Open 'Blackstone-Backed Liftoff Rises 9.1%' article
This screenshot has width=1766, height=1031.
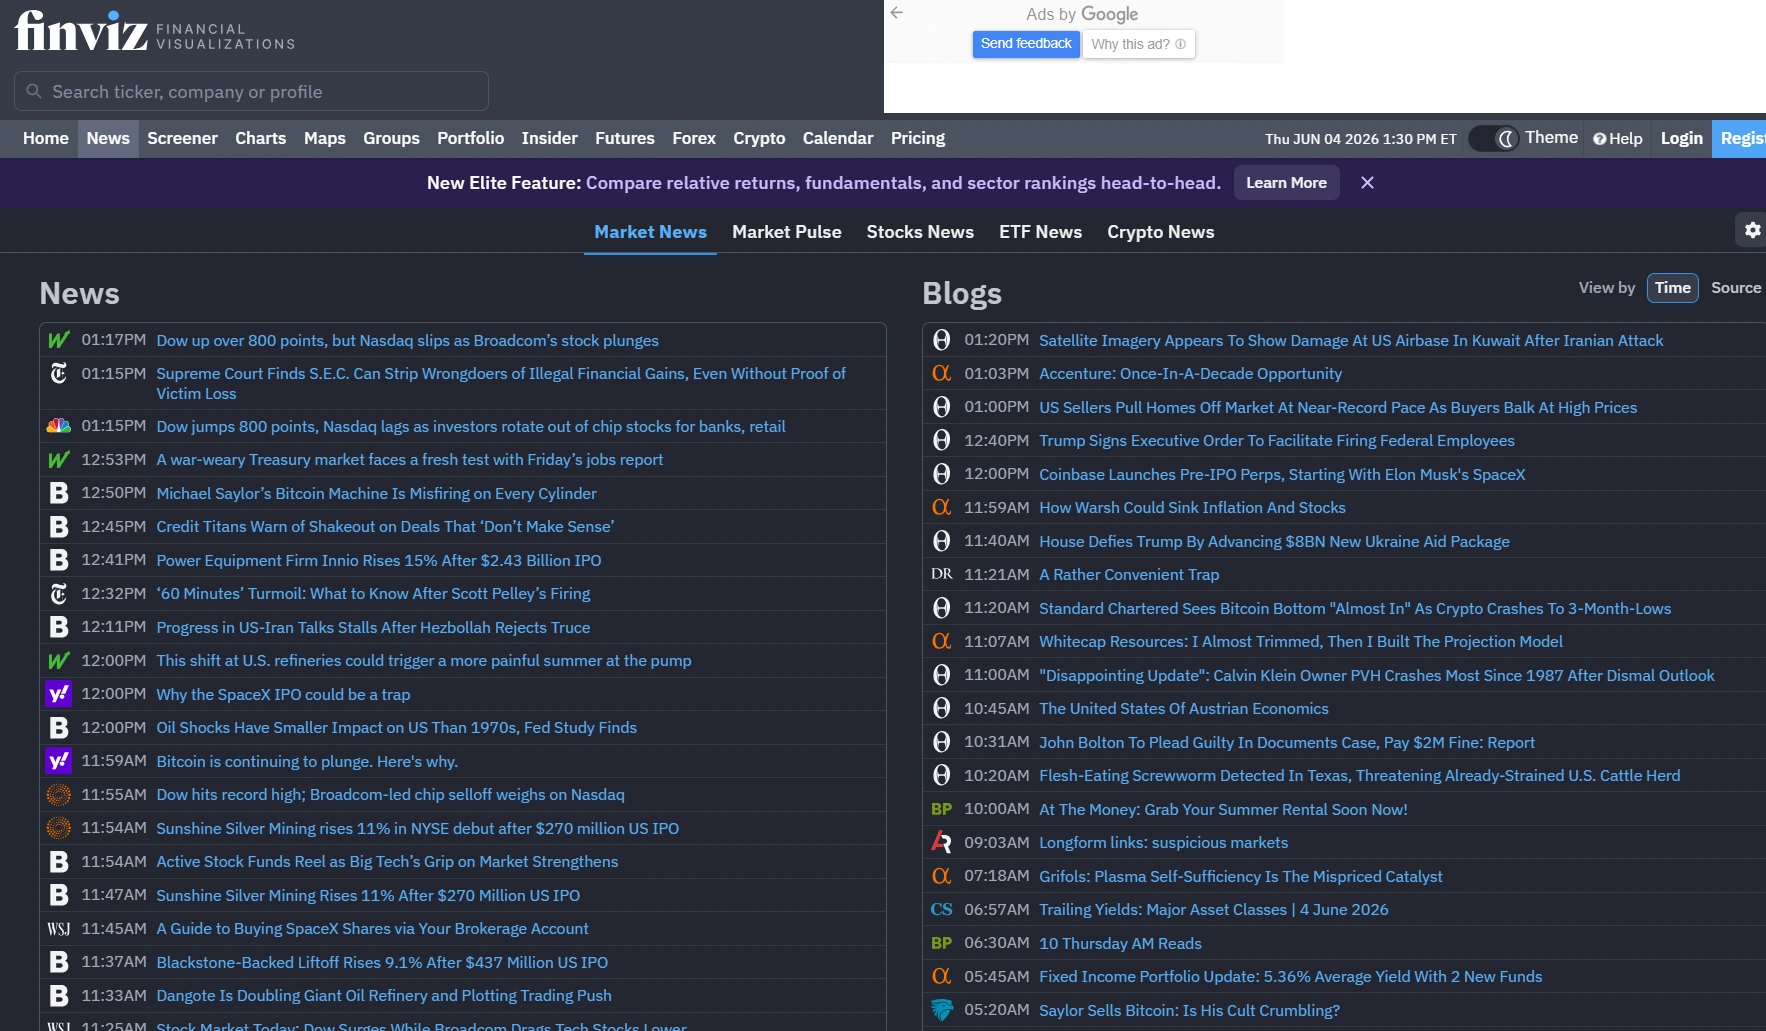tap(382, 963)
